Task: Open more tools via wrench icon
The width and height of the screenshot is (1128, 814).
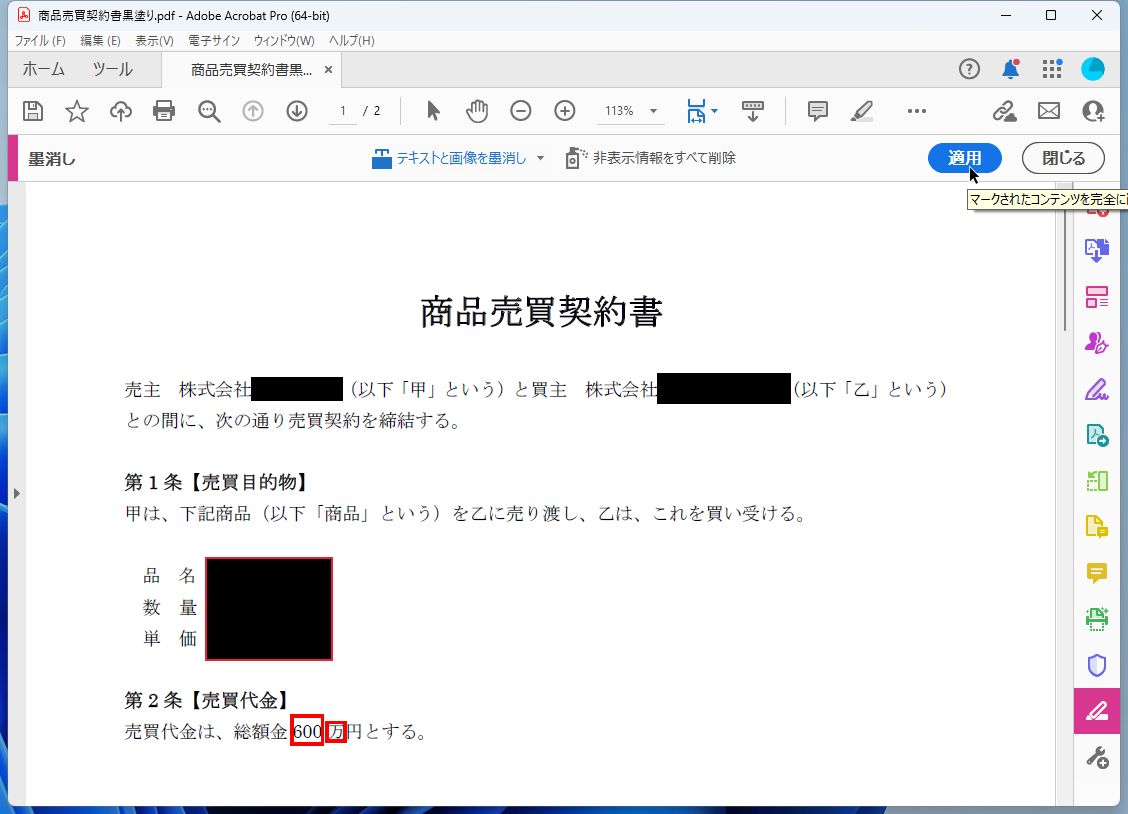Action: pos(1097,757)
